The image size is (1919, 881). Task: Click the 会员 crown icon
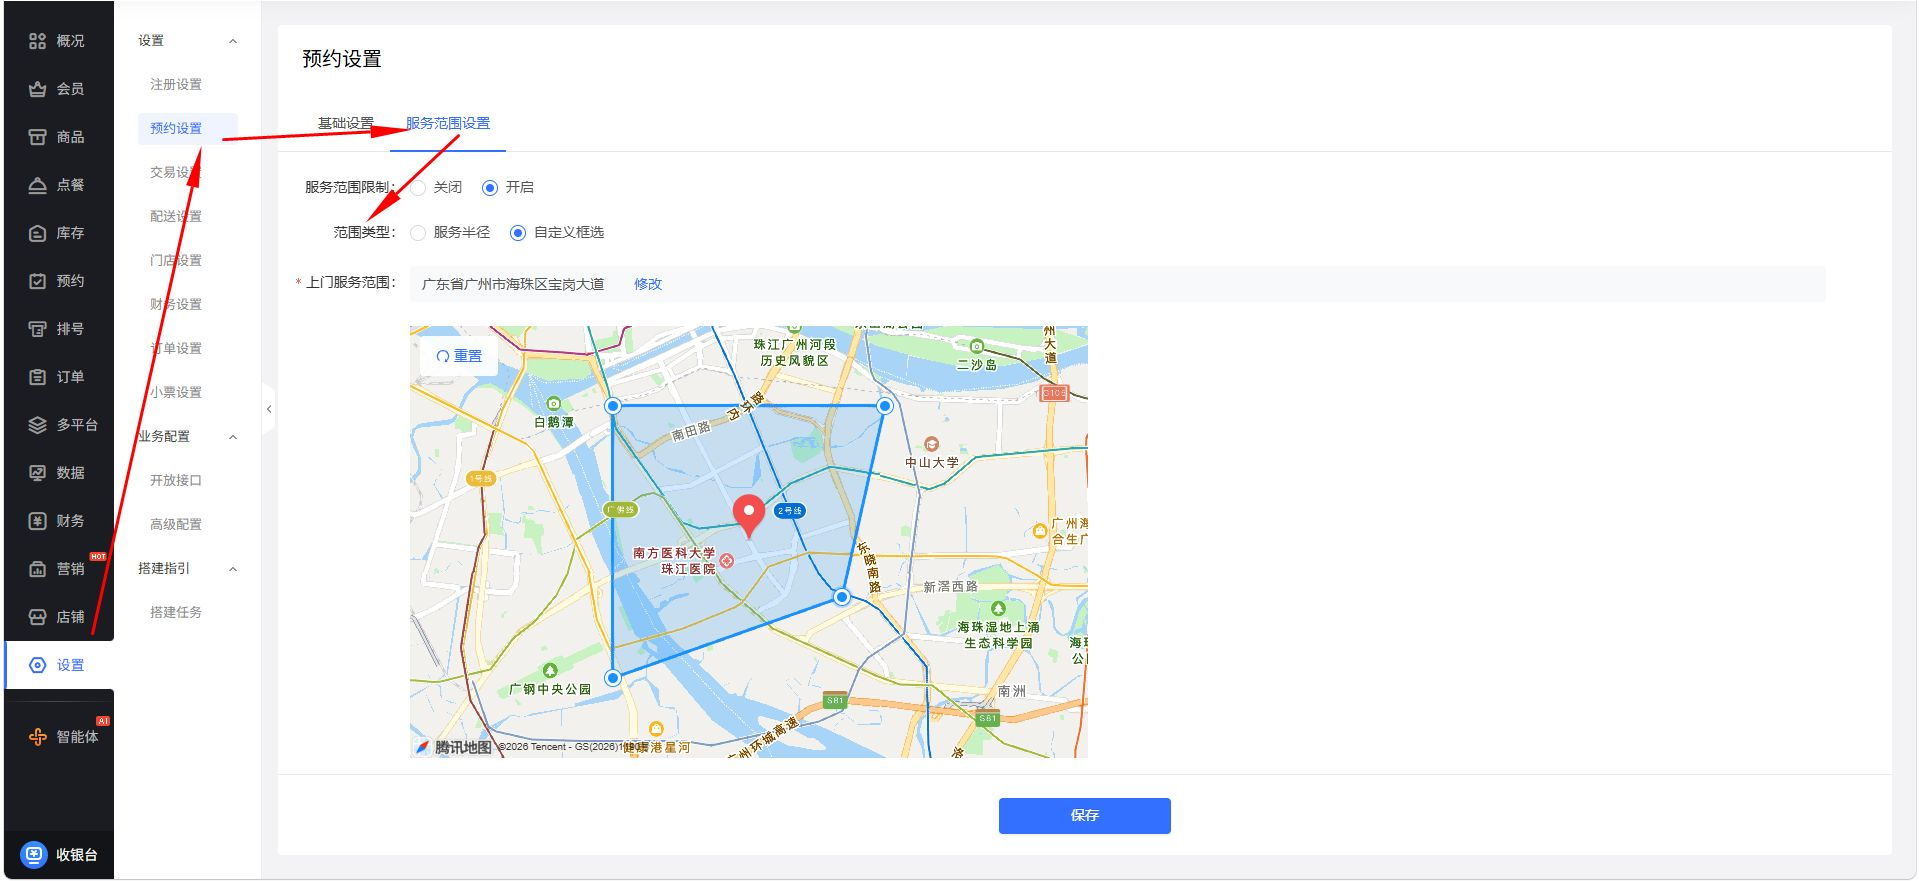coord(37,89)
